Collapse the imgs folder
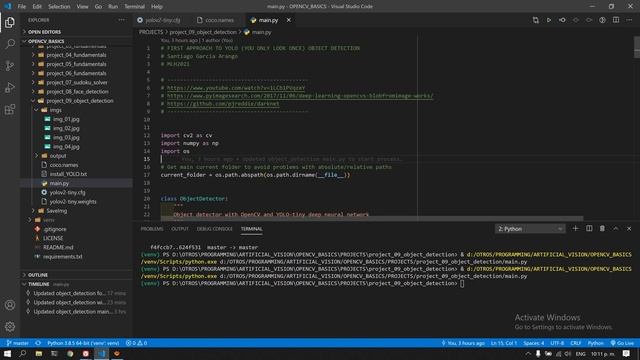The height and width of the screenshot is (360, 640). click(x=56, y=110)
